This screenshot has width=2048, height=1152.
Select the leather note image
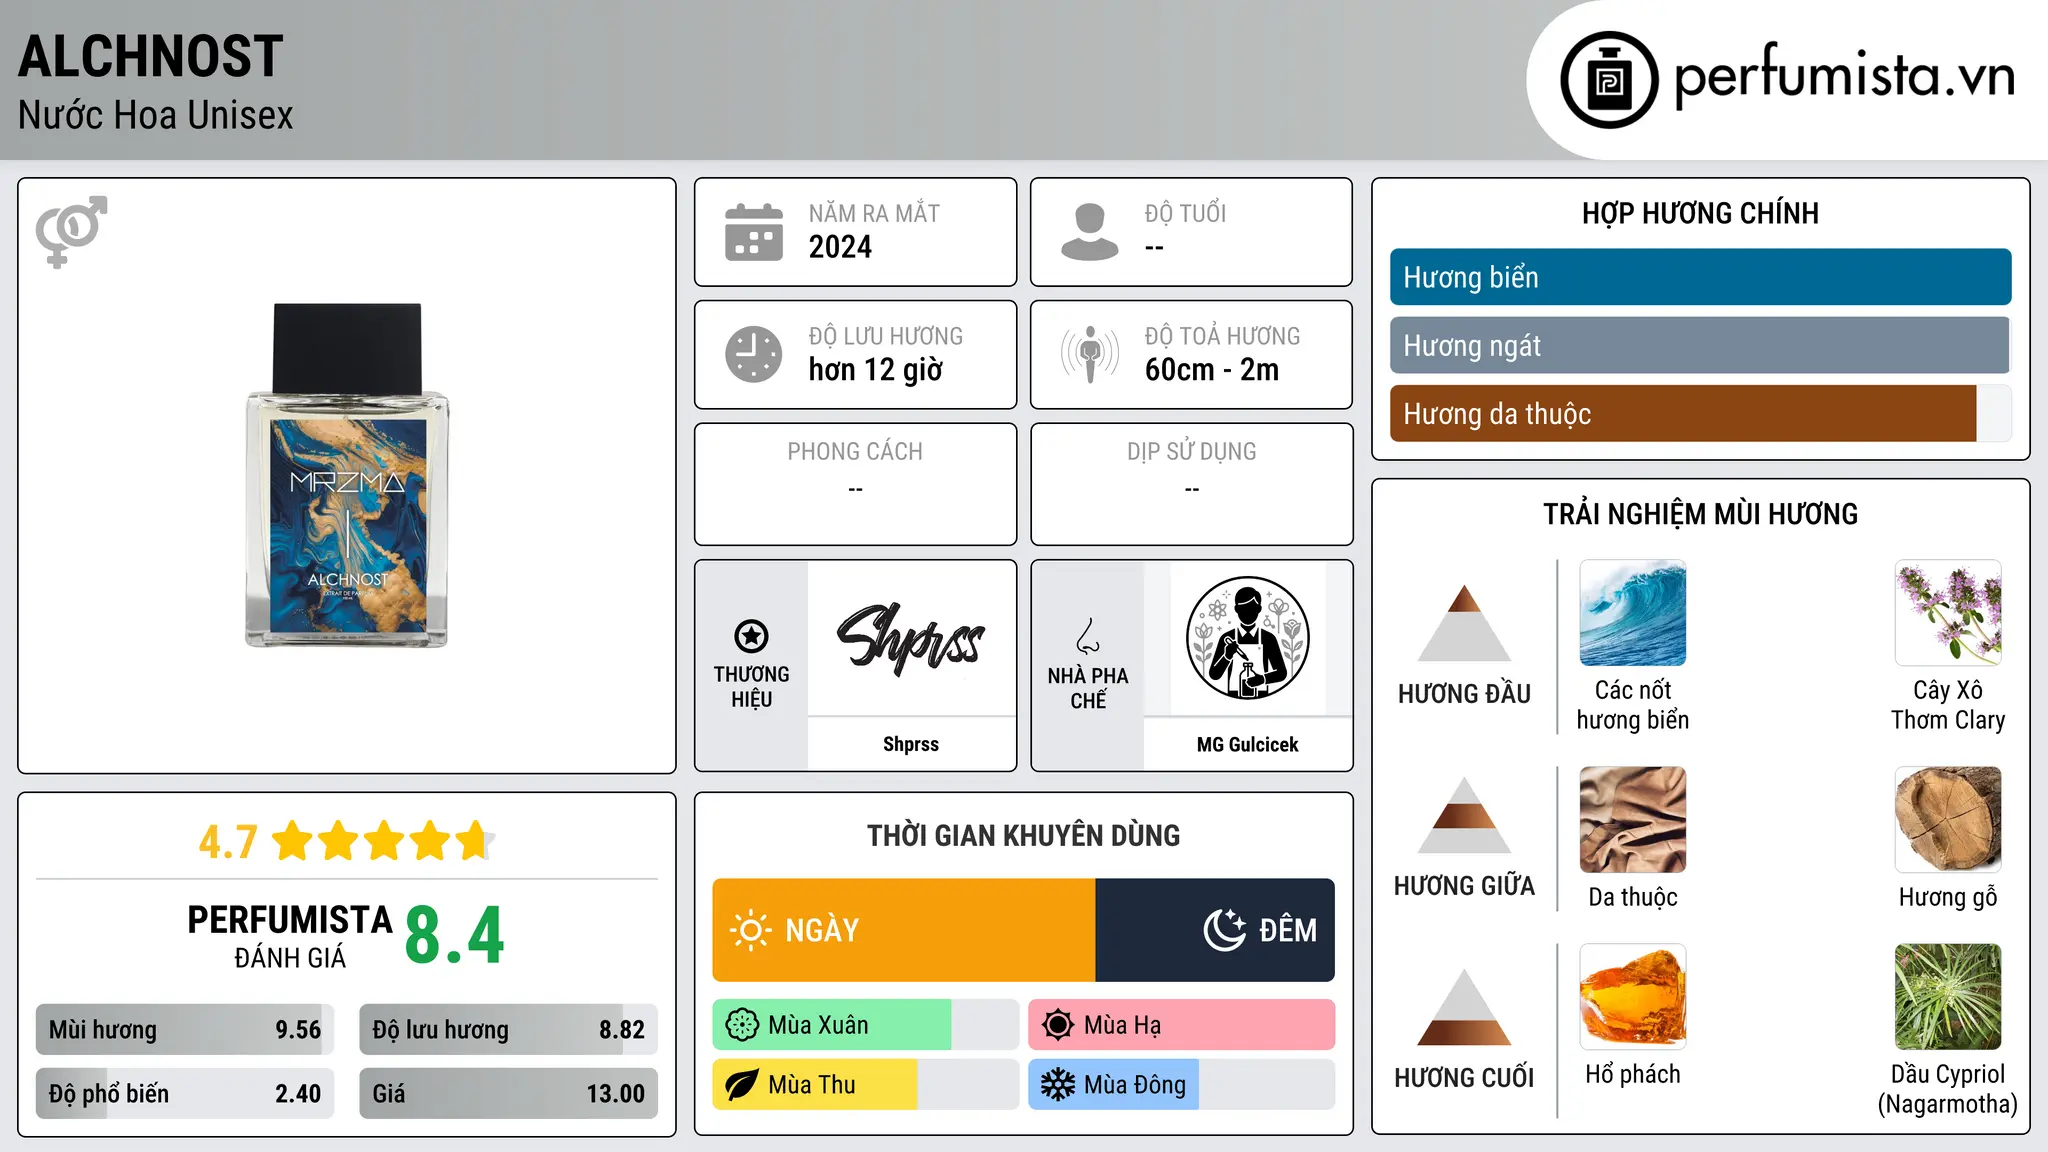pos(1633,820)
